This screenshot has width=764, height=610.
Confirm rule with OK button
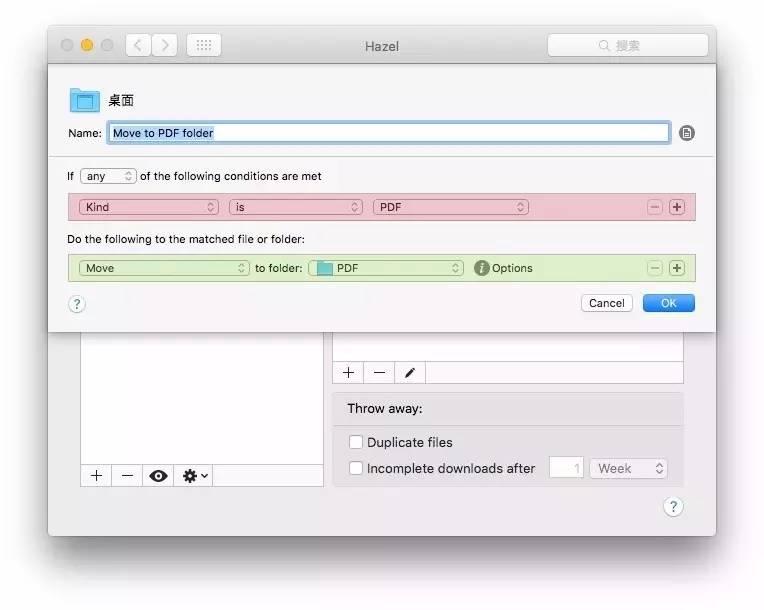[668, 303]
